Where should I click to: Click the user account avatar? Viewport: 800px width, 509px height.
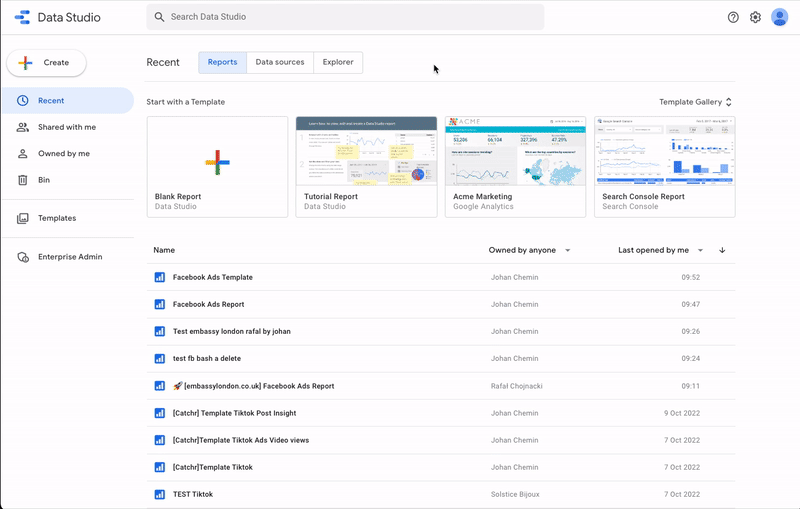(x=780, y=17)
